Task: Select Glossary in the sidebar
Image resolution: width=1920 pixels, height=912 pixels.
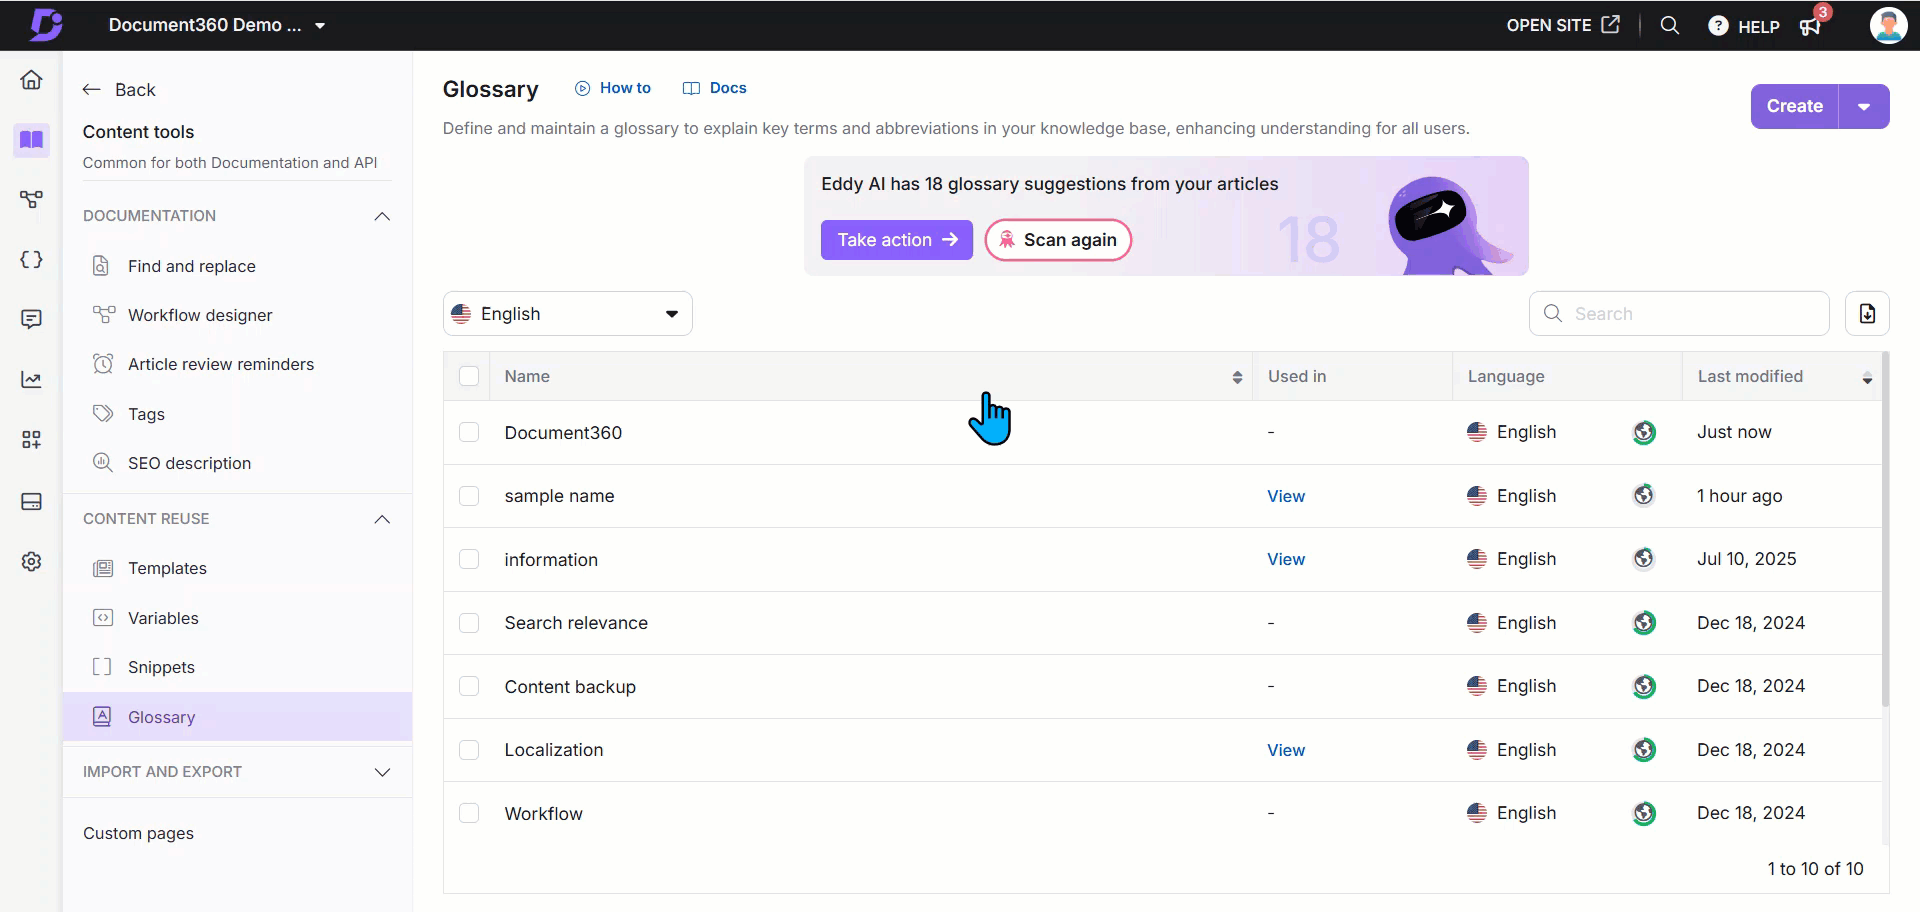Action: tap(237, 717)
